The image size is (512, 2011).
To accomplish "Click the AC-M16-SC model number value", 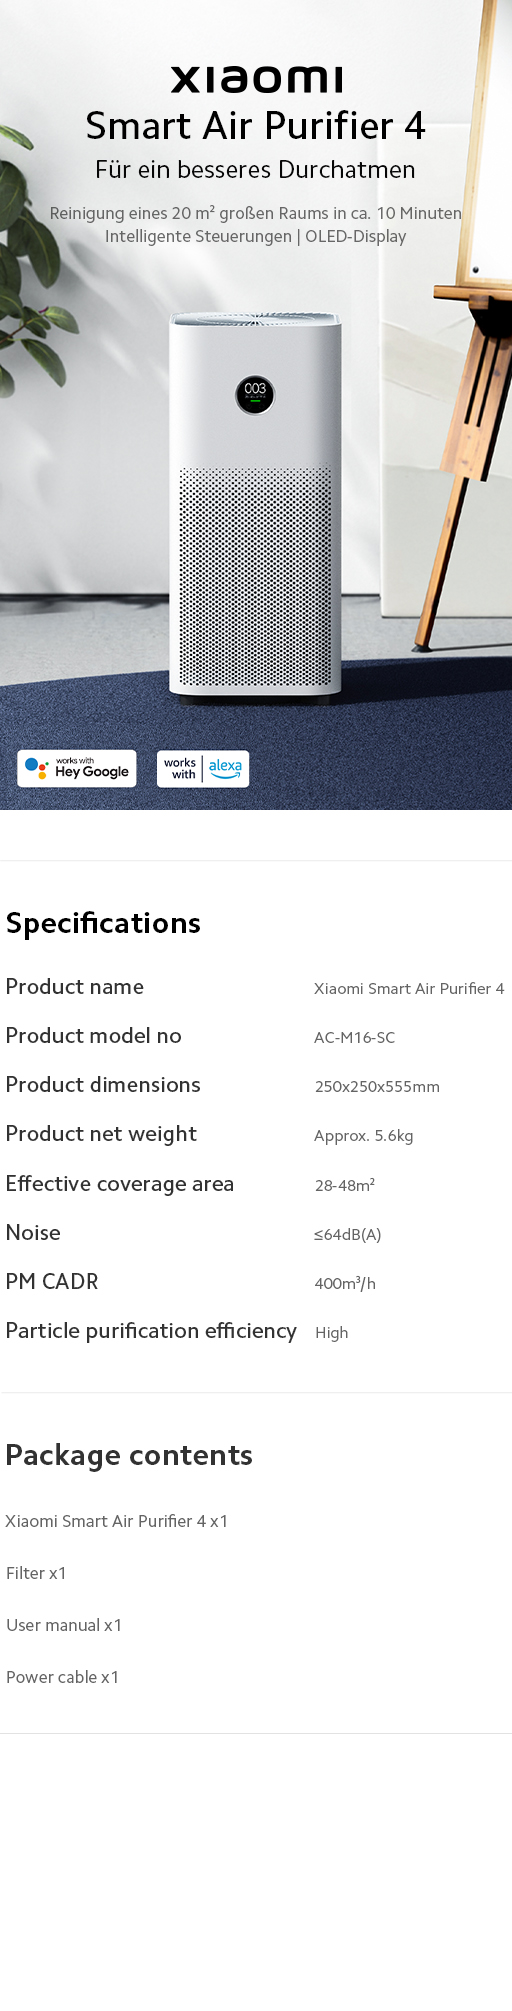I will tap(355, 1038).
